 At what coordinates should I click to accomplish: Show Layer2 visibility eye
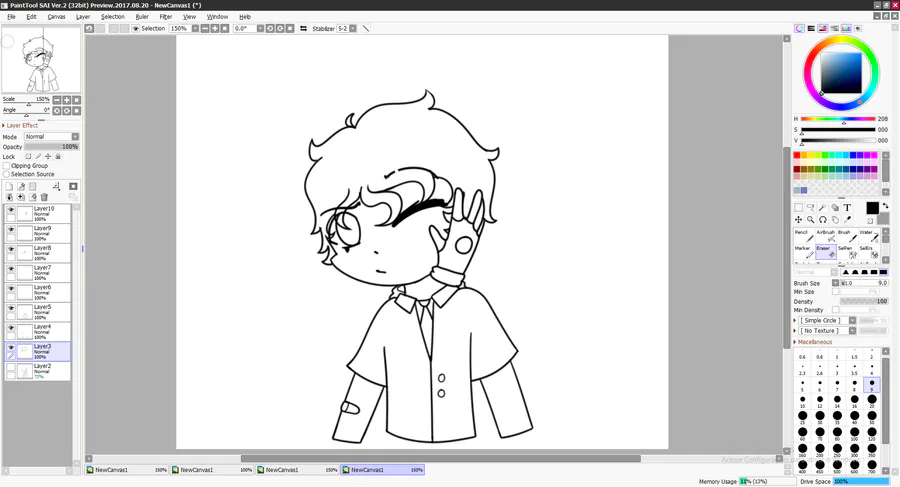[11, 367]
